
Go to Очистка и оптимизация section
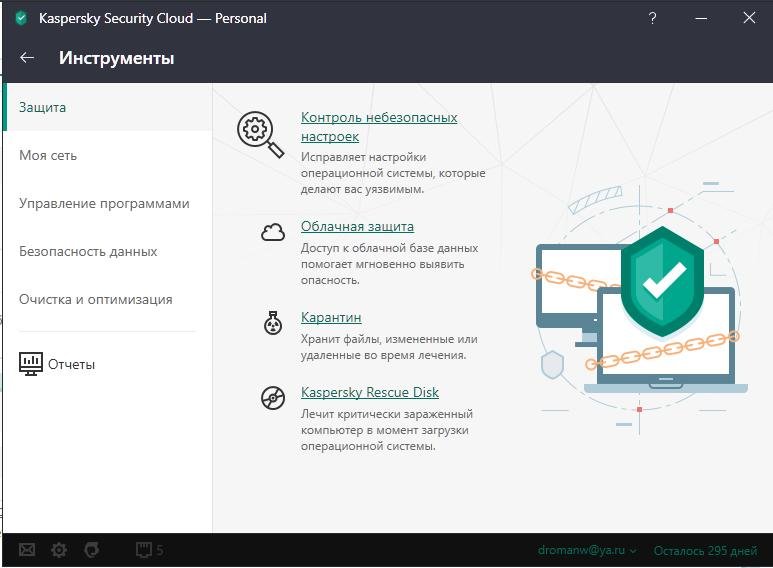pyautogui.click(x=107, y=299)
